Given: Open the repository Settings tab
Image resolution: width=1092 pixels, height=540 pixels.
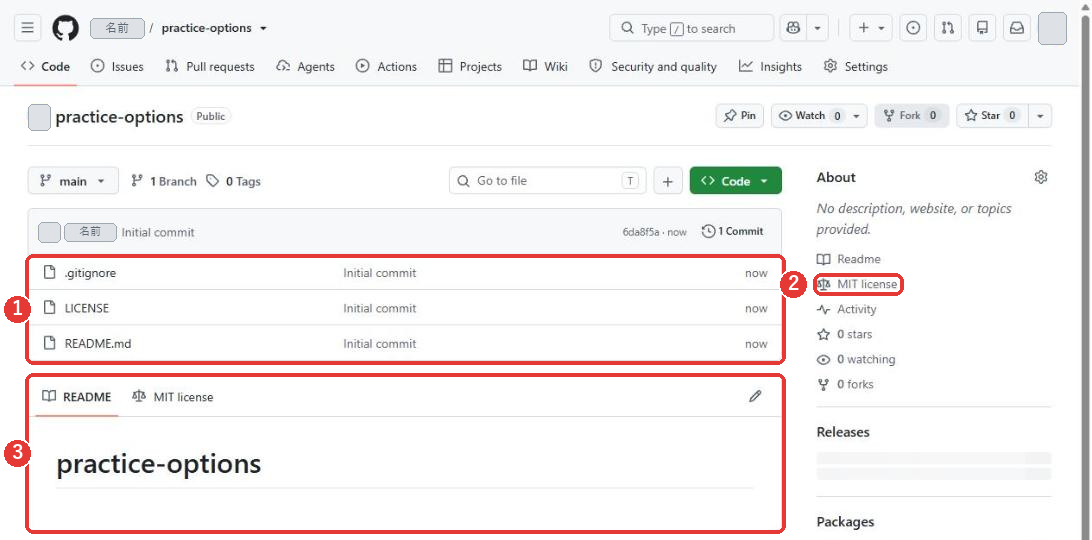Looking at the screenshot, I should 855,67.
